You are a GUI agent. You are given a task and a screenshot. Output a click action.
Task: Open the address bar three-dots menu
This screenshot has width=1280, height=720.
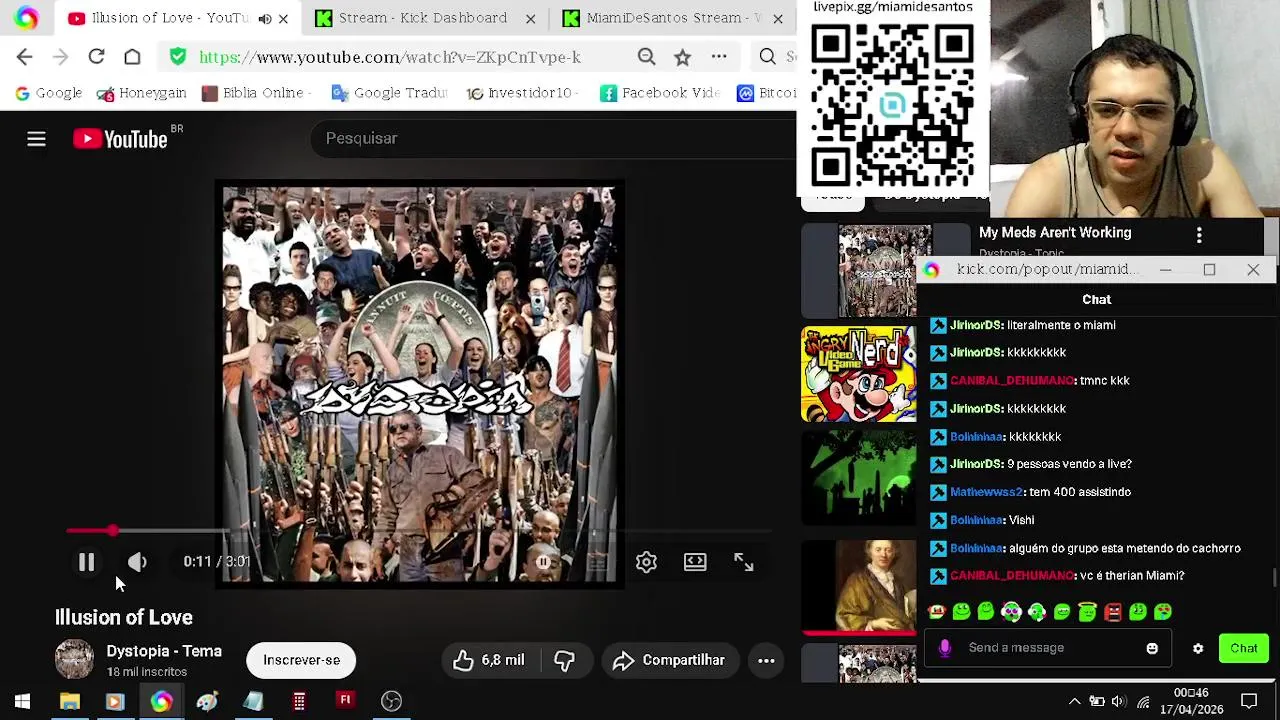point(719,57)
